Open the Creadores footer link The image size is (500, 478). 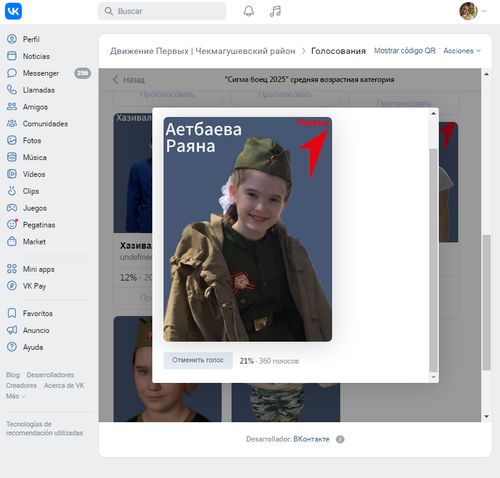click(21, 385)
